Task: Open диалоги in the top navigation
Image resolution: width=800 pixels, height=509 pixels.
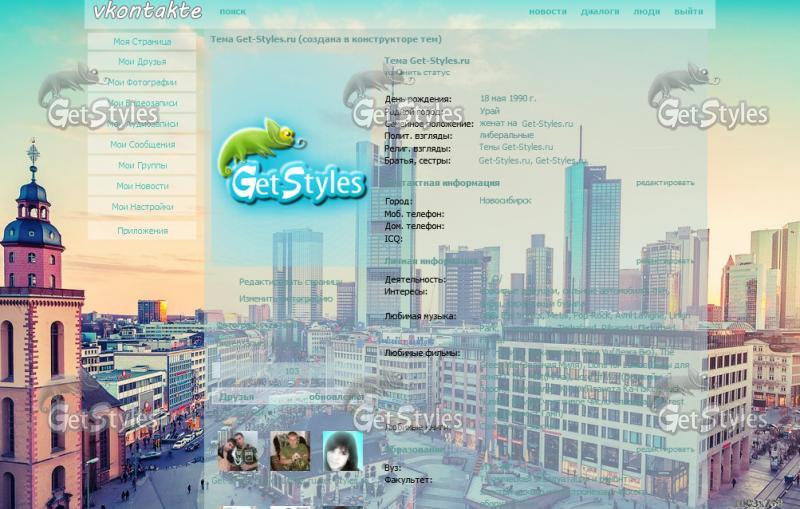Action: pos(600,11)
